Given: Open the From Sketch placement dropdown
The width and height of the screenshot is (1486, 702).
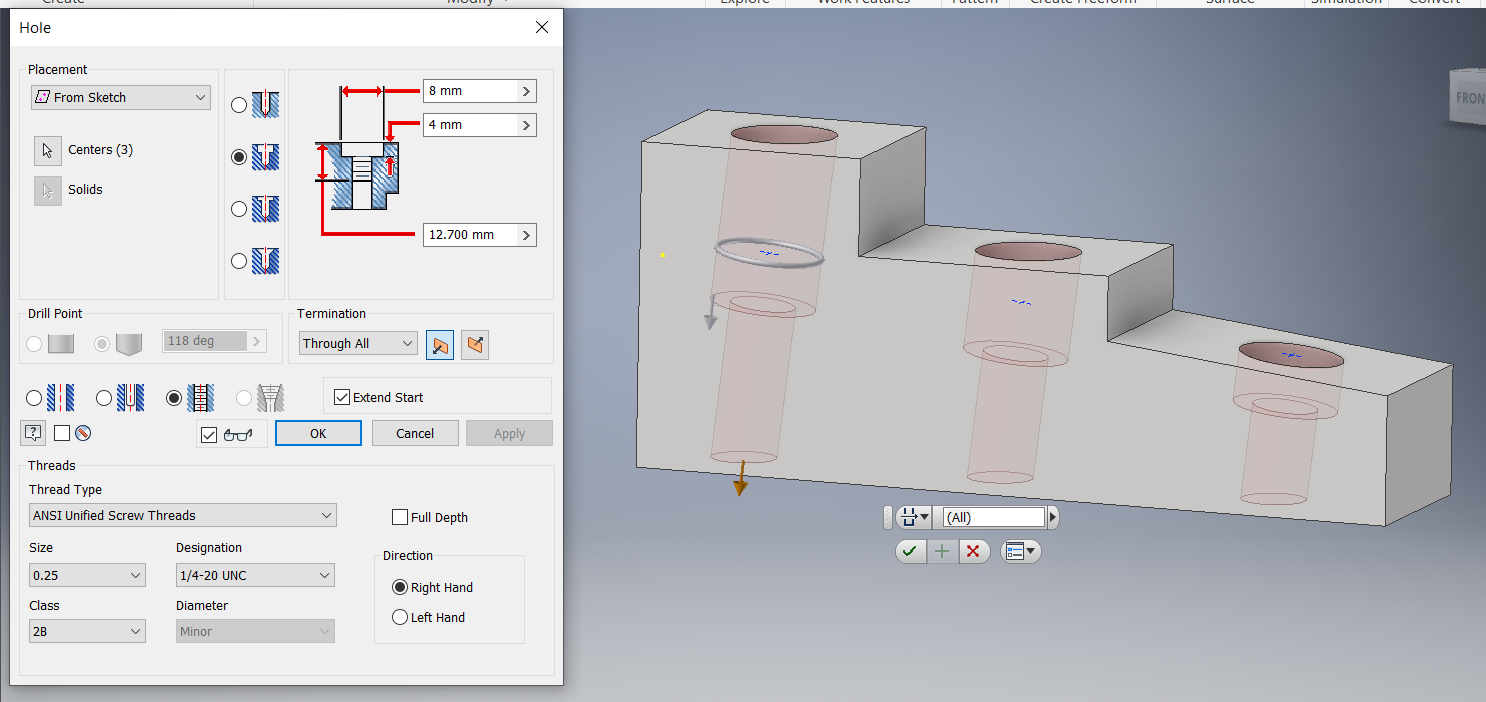Looking at the screenshot, I should click(121, 97).
